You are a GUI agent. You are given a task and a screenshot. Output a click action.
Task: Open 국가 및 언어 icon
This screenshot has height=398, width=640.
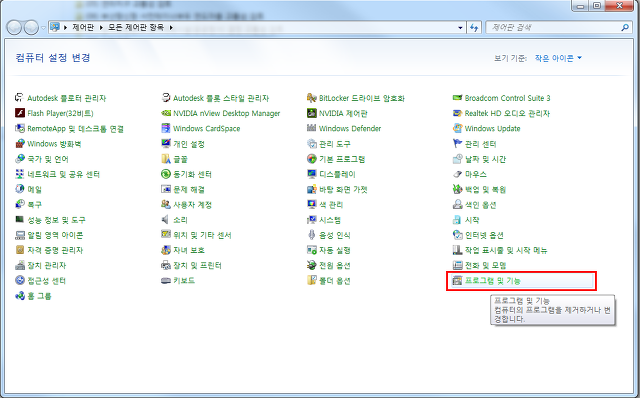click(20, 159)
